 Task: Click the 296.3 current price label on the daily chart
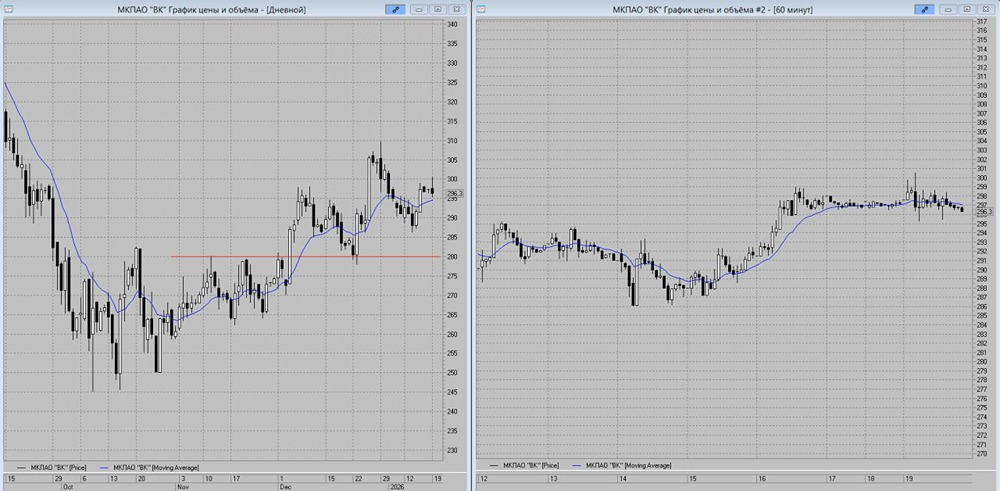click(x=455, y=193)
